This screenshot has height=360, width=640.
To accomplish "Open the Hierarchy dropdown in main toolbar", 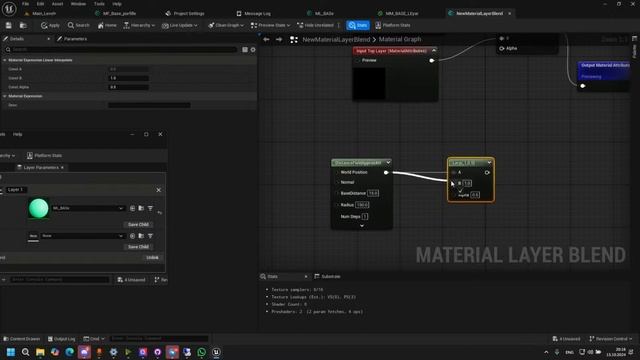I will pyautogui.click(x=139, y=25).
